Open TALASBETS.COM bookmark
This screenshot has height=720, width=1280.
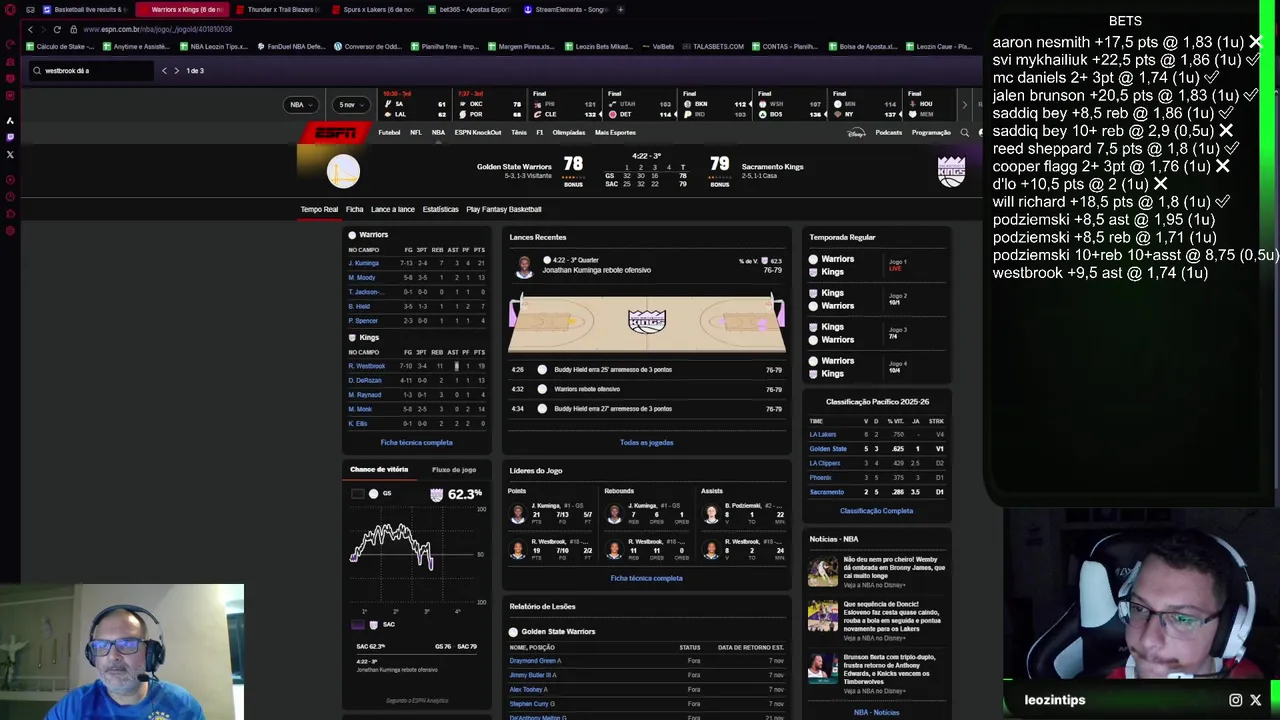point(713,46)
